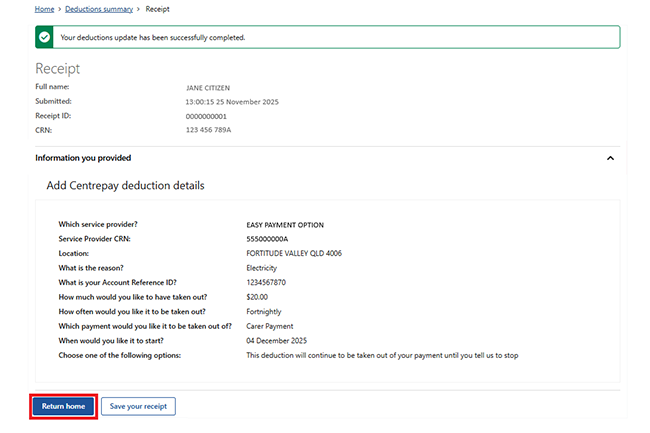Click the deductions update success message text
Image resolution: width=650 pixels, height=433 pixels.
[152, 37]
